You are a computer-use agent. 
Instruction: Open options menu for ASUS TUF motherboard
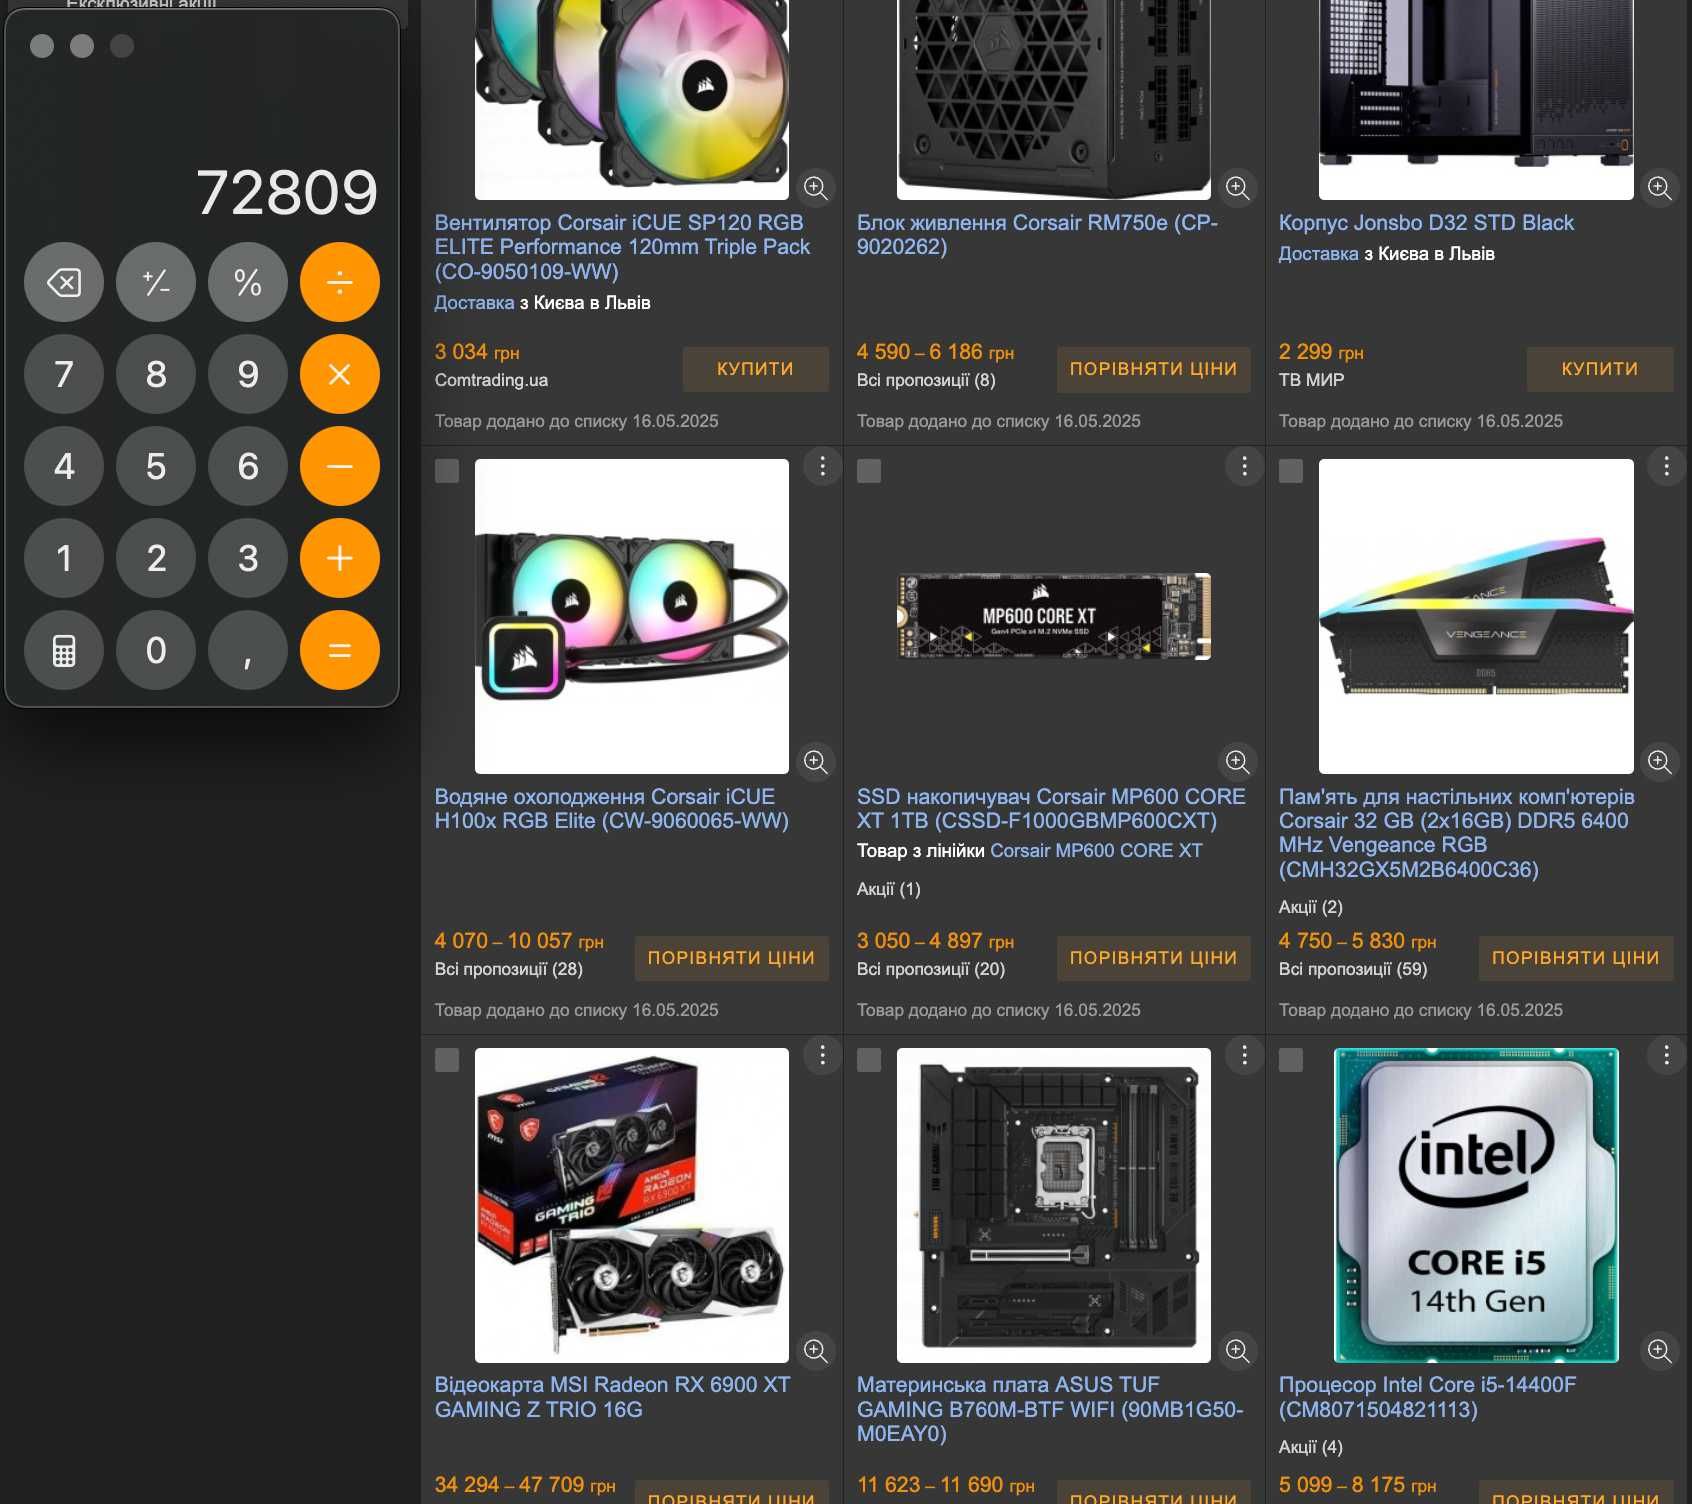1244,1055
